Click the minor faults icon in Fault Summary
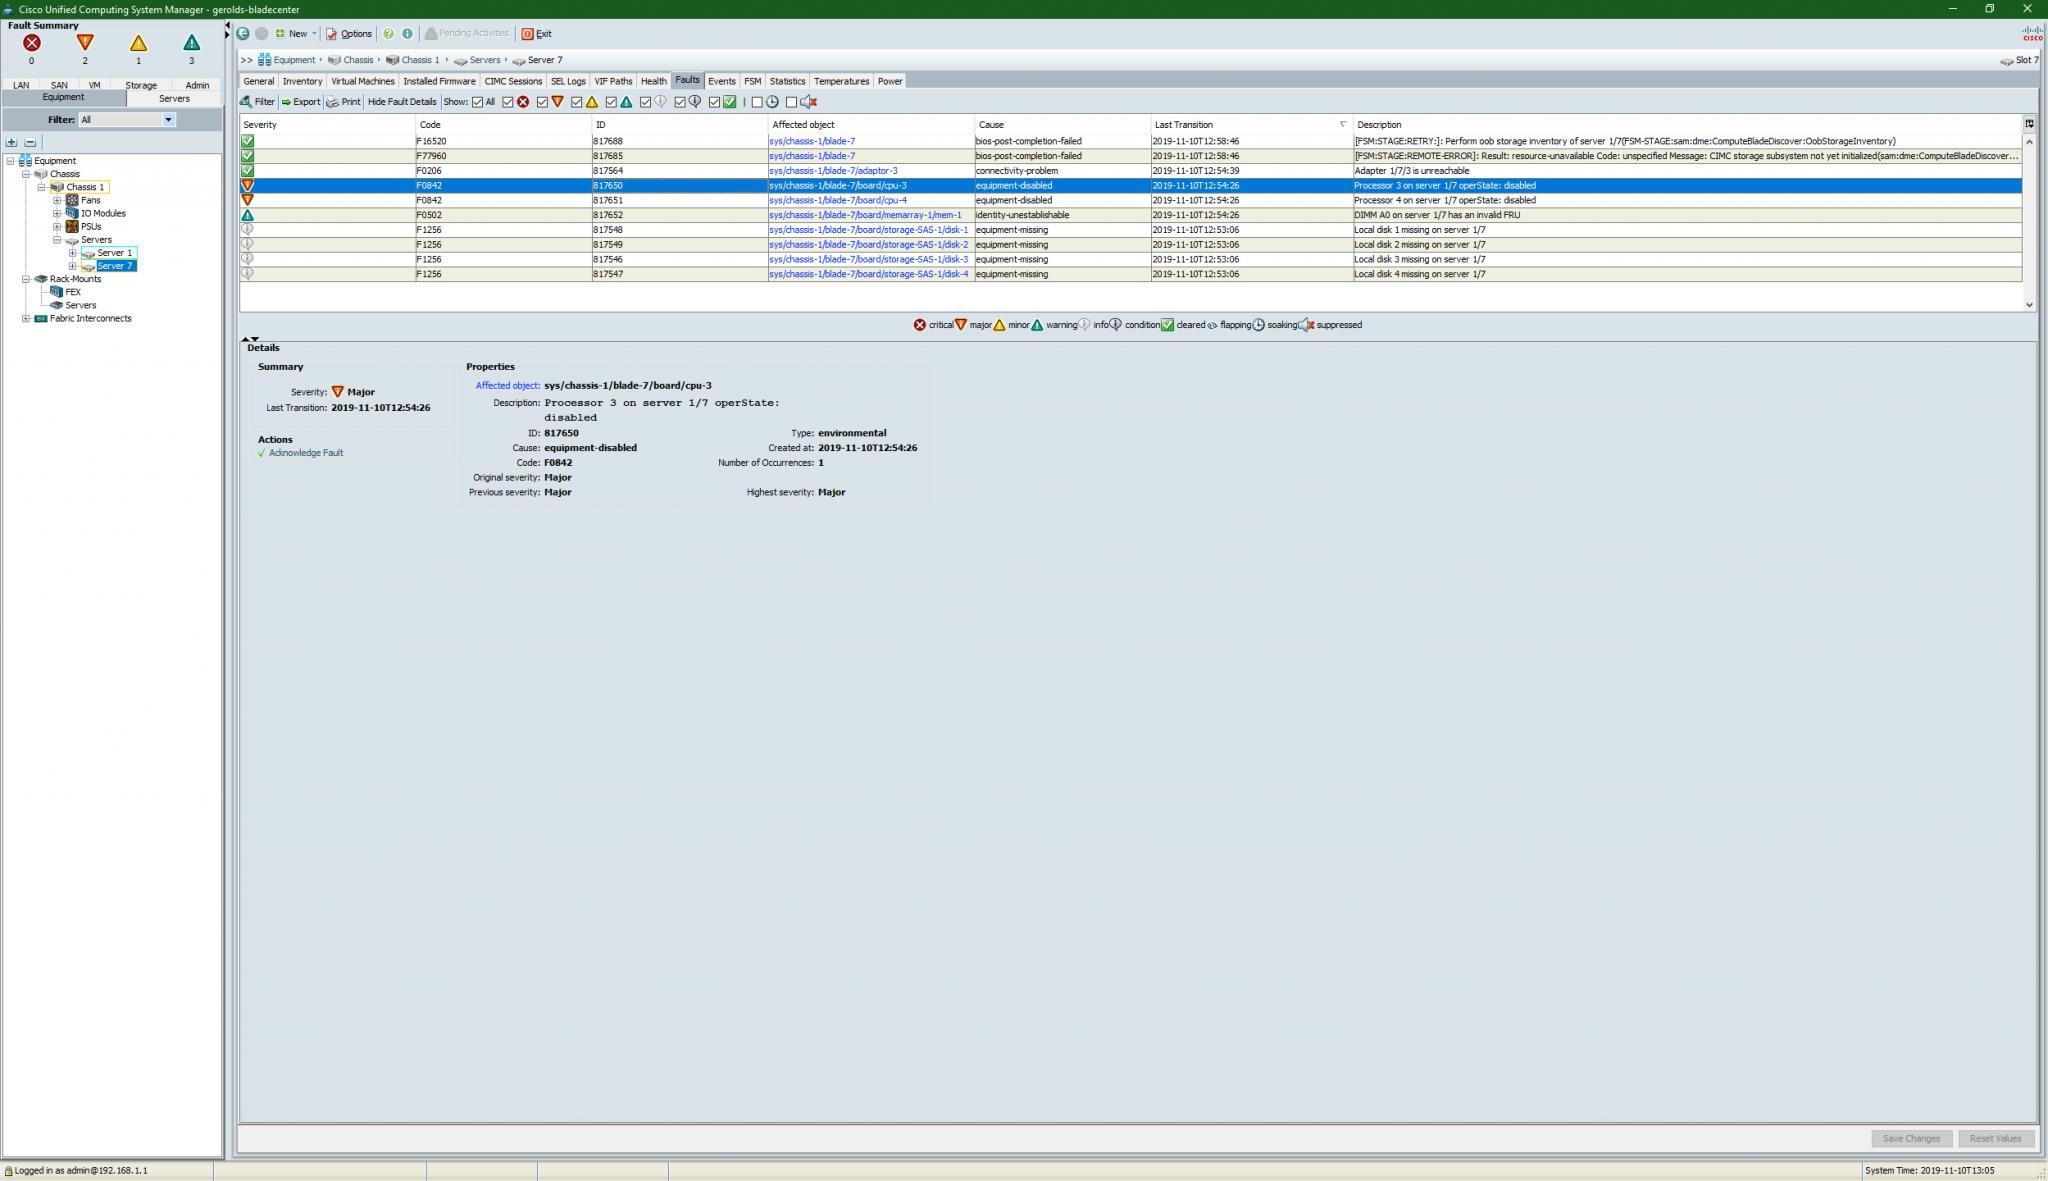 [x=138, y=43]
